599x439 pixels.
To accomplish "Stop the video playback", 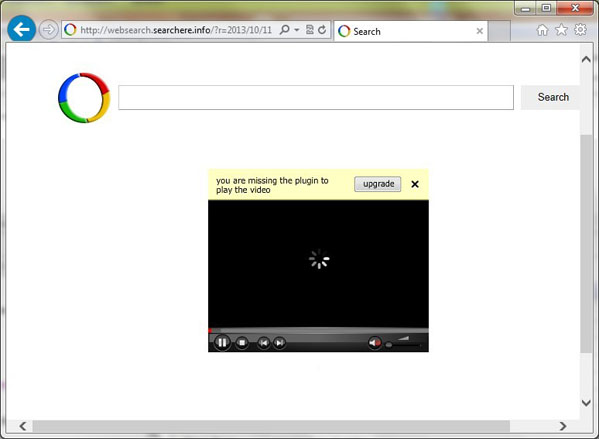I will (242, 343).
